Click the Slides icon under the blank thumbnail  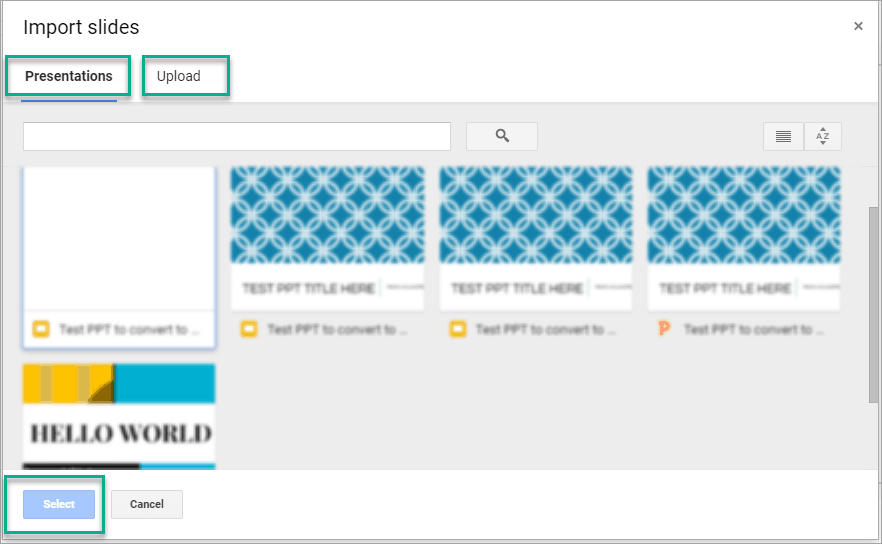(x=41, y=329)
